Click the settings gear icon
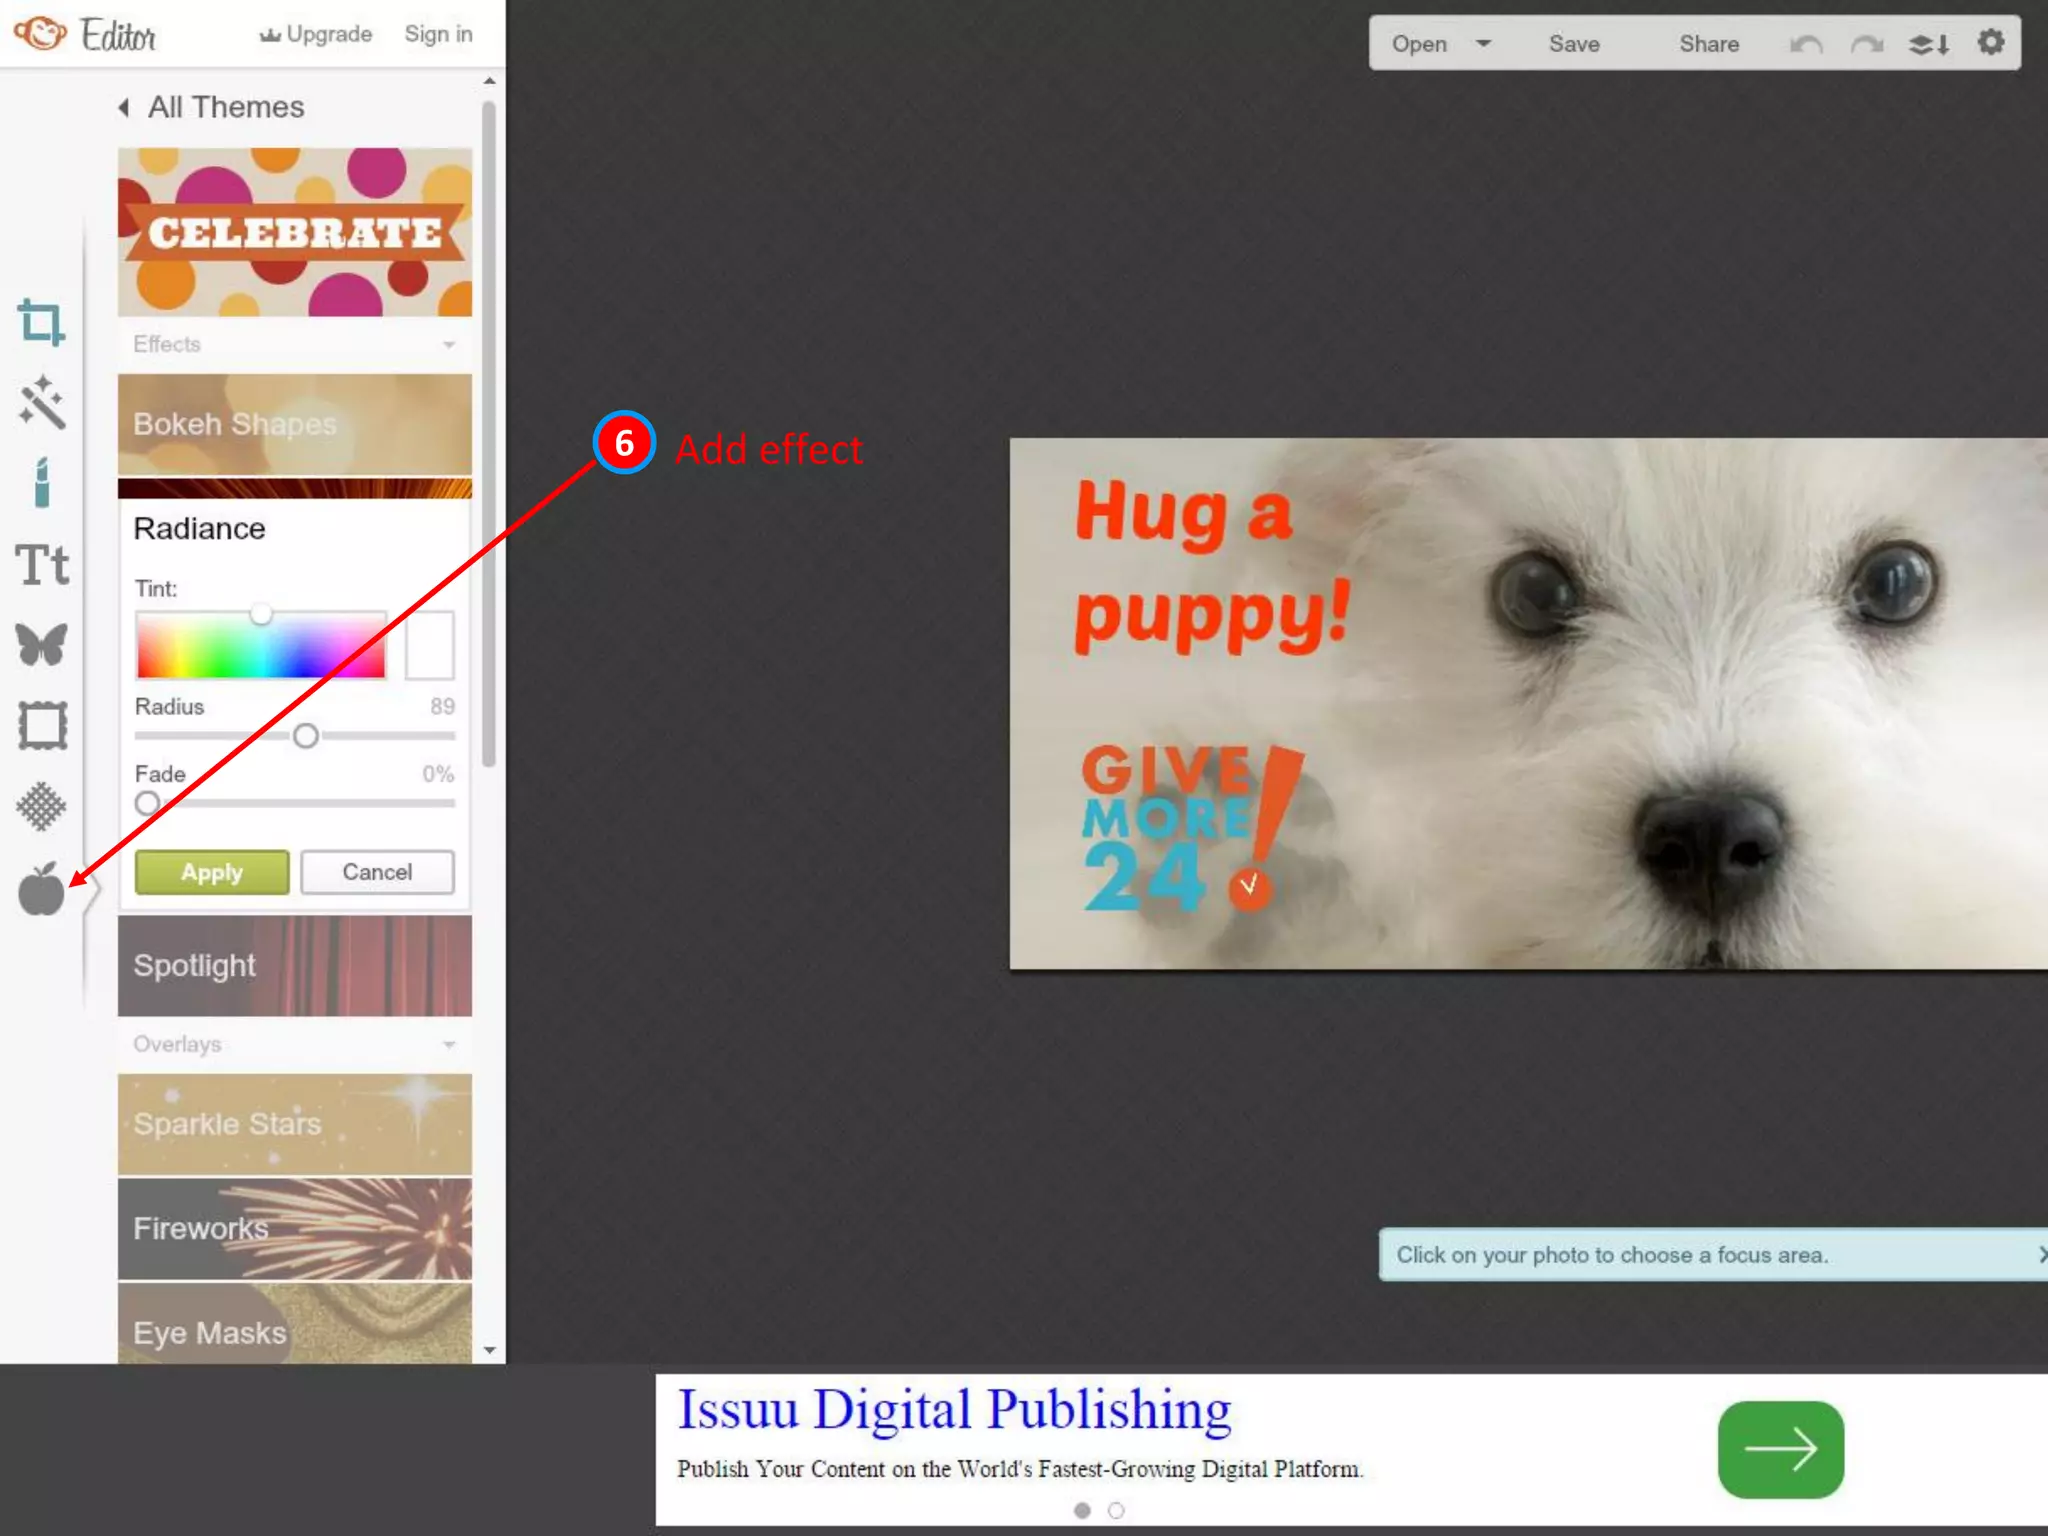 [x=1990, y=43]
